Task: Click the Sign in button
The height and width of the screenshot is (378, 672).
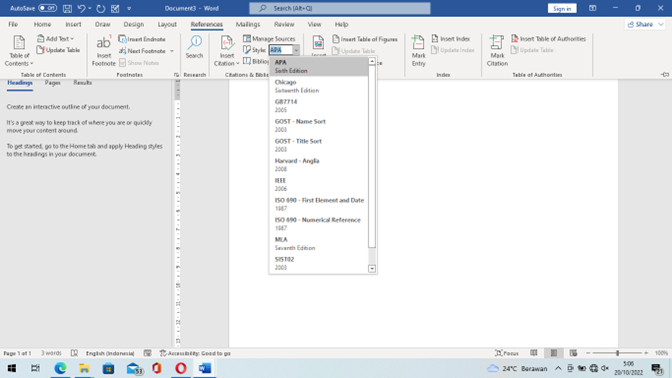Action: 562,8
